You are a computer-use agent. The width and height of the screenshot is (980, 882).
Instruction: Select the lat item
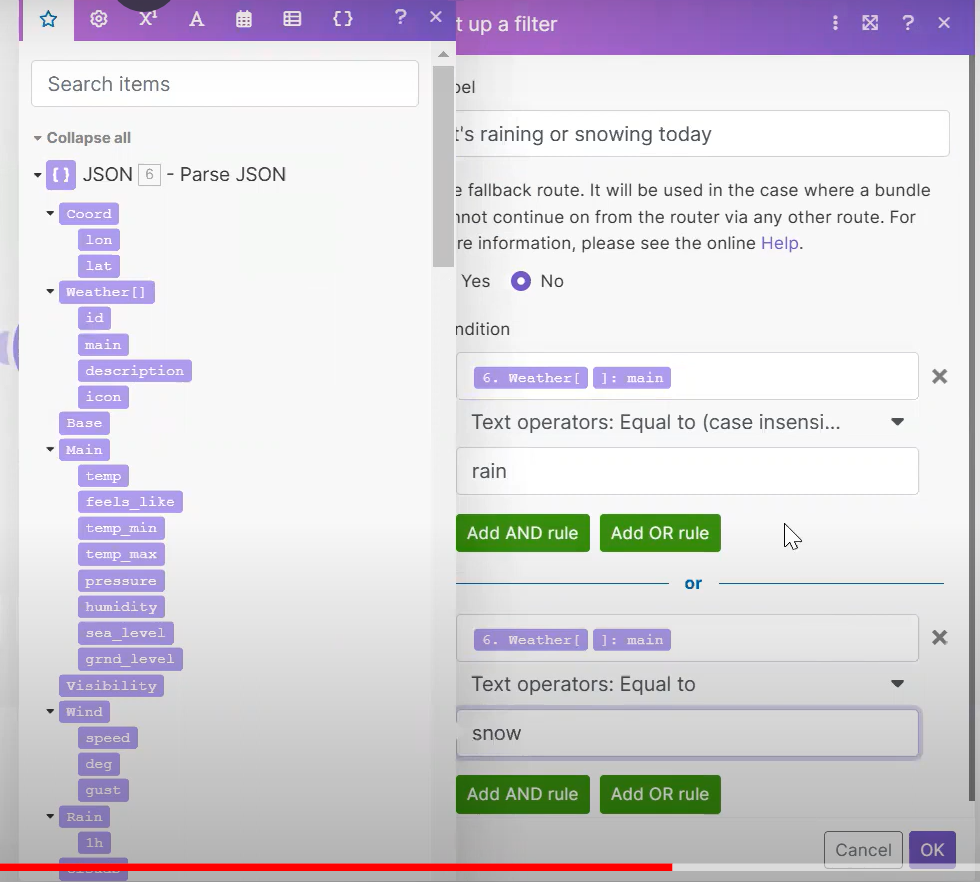click(99, 266)
